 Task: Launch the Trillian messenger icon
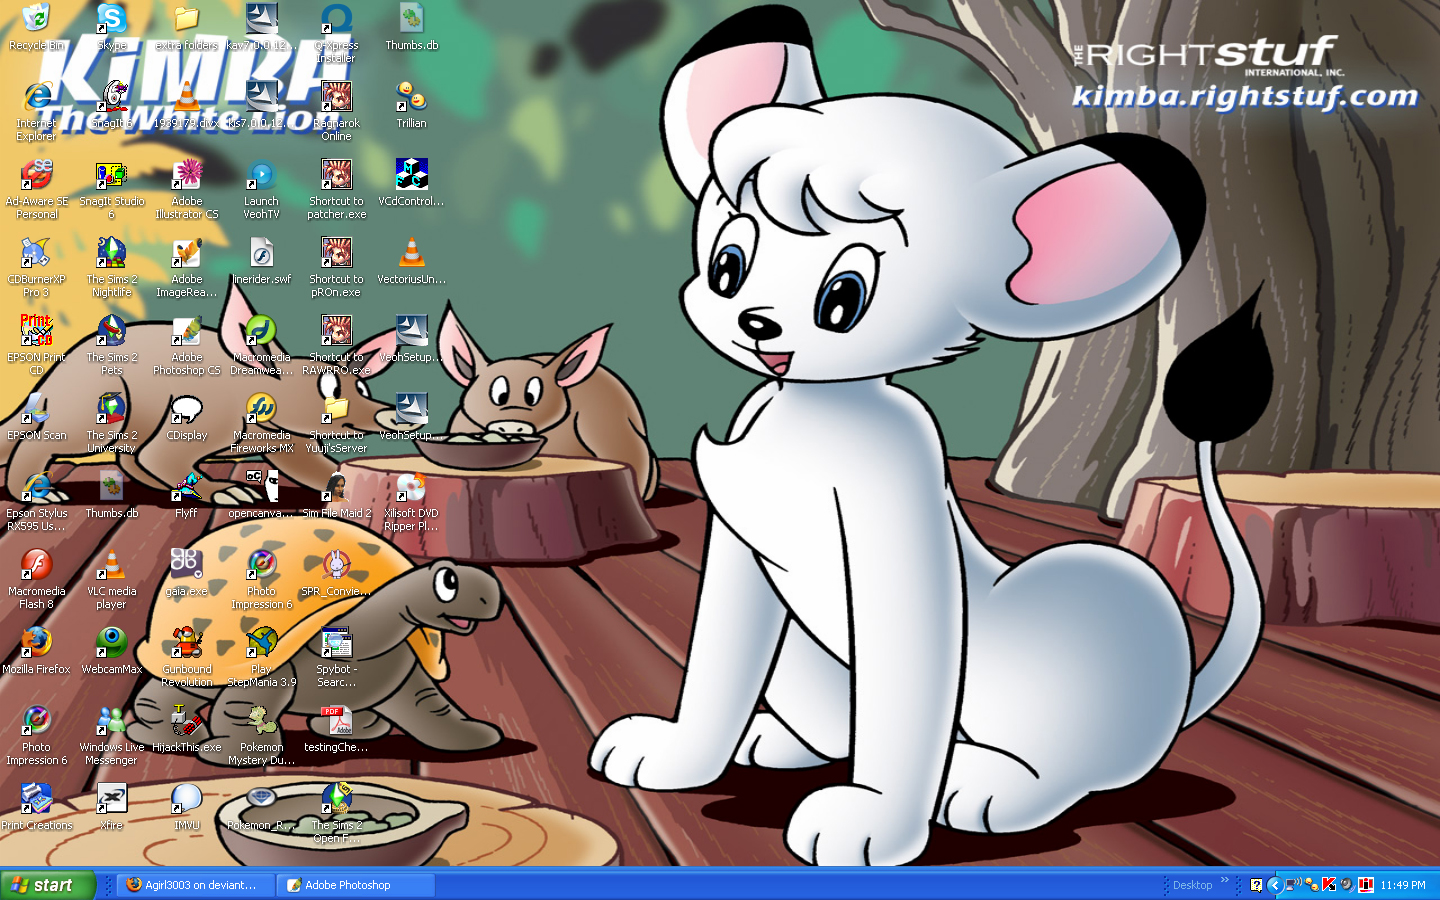(411, 105)
